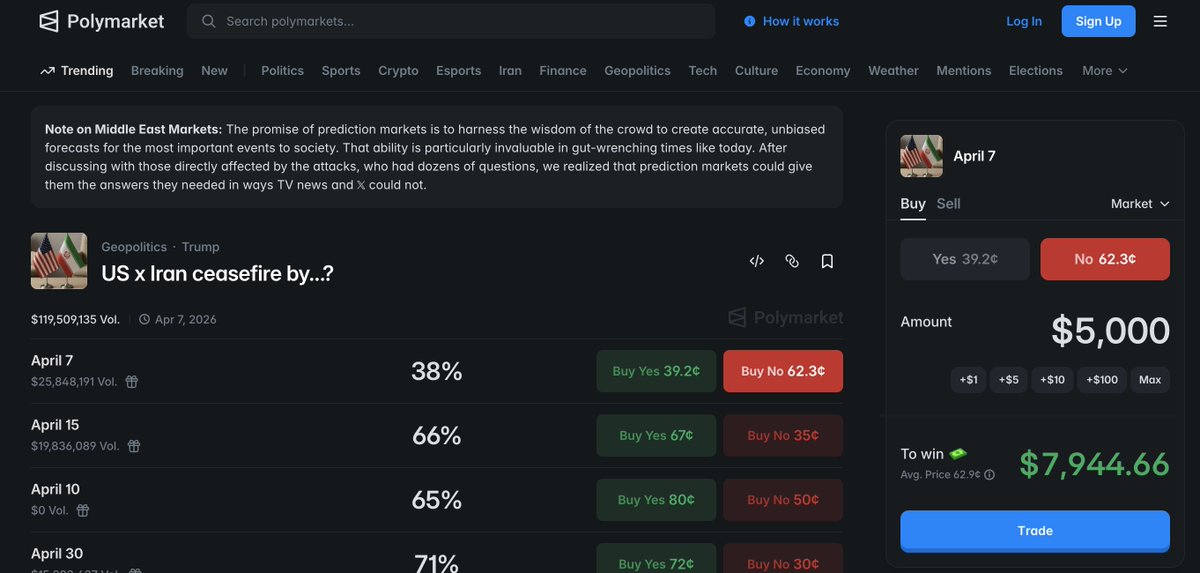The width and height of the screenshot is (1200, 573).
Task: Switch to the Buy tab
Action: pos(913,203)
